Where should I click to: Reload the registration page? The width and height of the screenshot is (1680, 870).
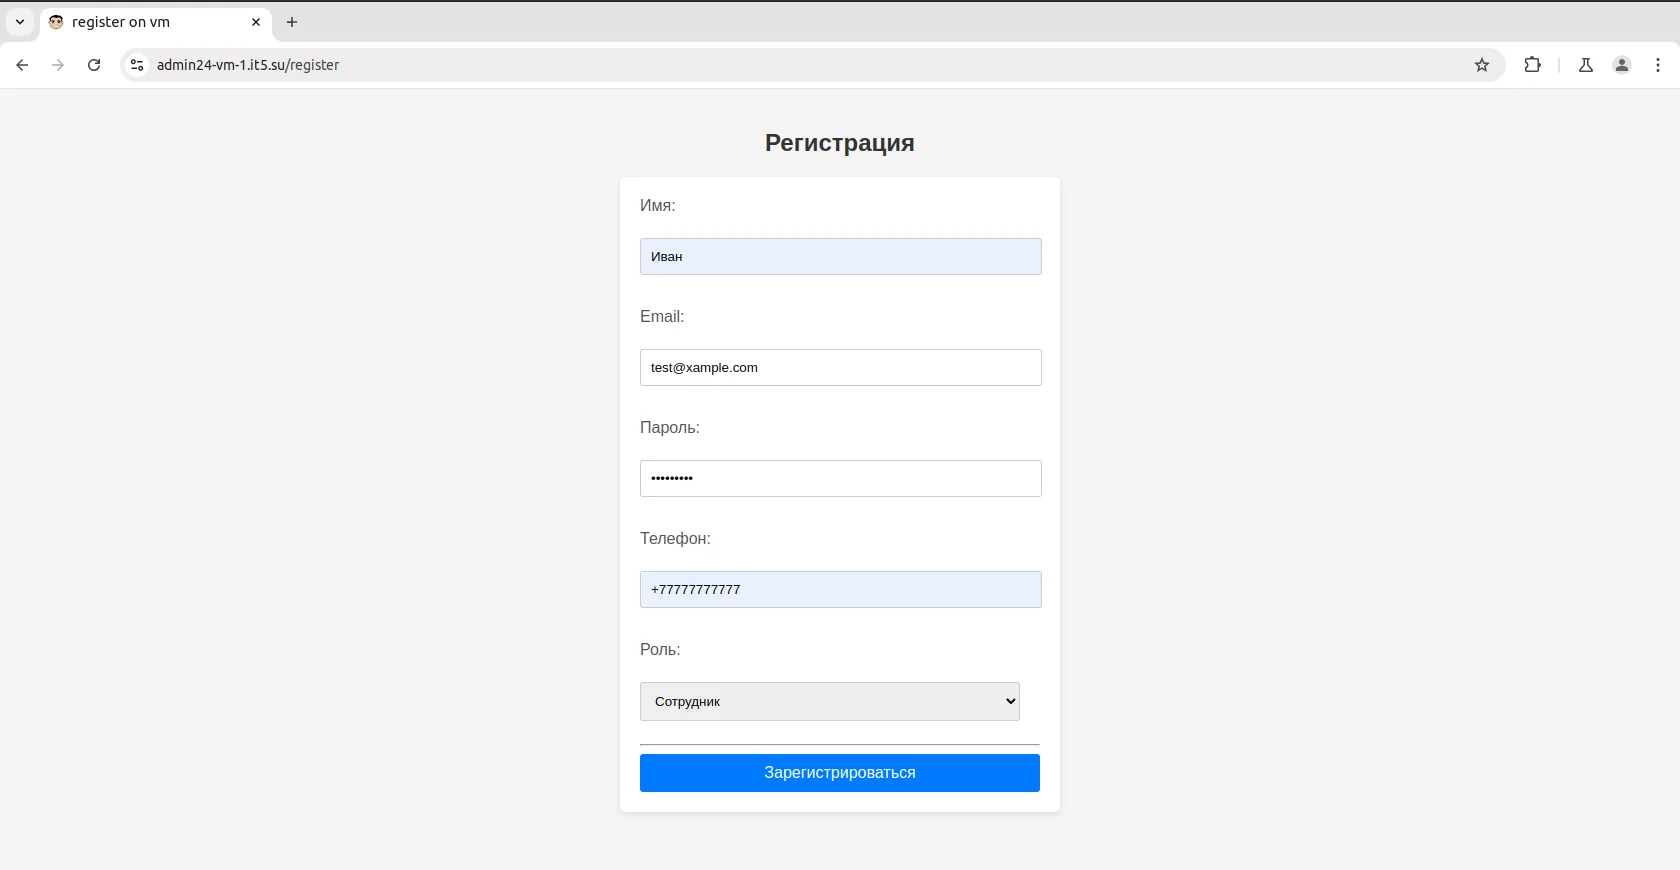click(94, 65)
